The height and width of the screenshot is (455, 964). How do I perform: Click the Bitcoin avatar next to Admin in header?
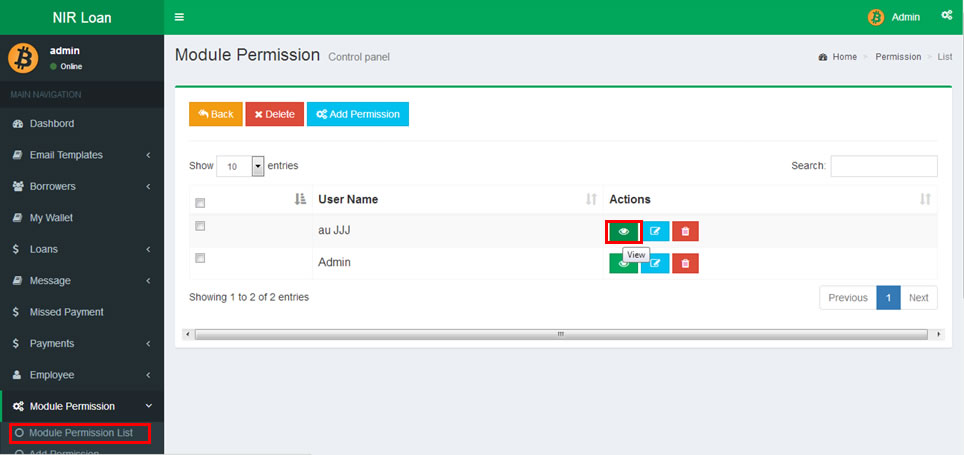876,17
